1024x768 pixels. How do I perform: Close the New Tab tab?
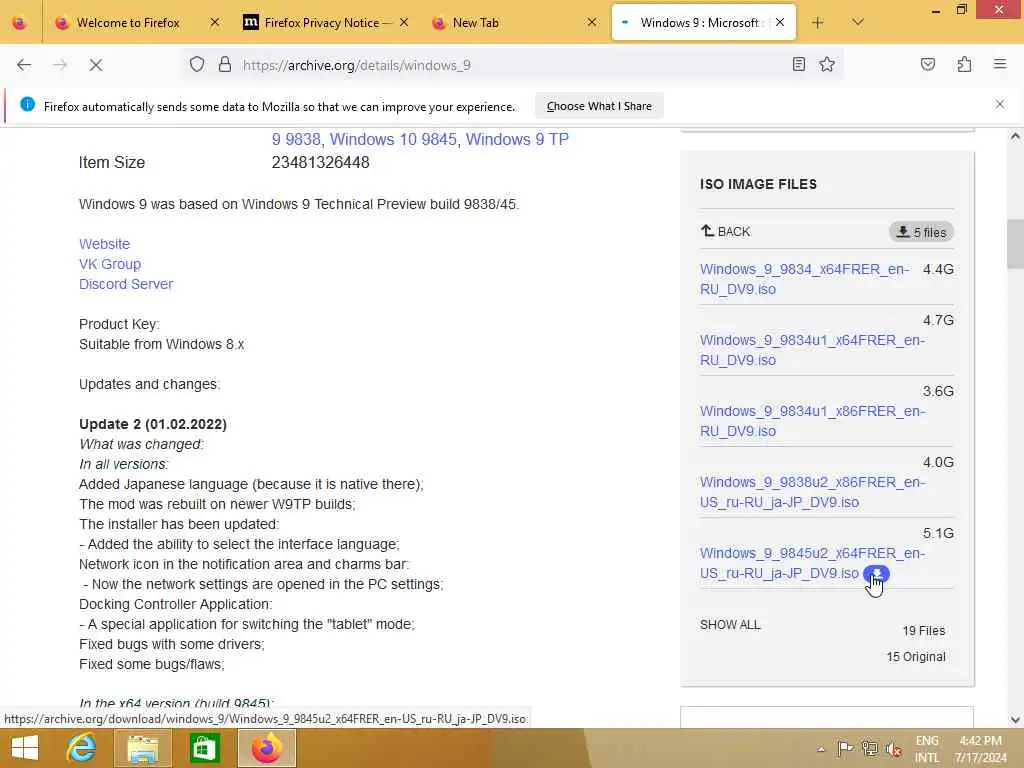tap(592, 23)
